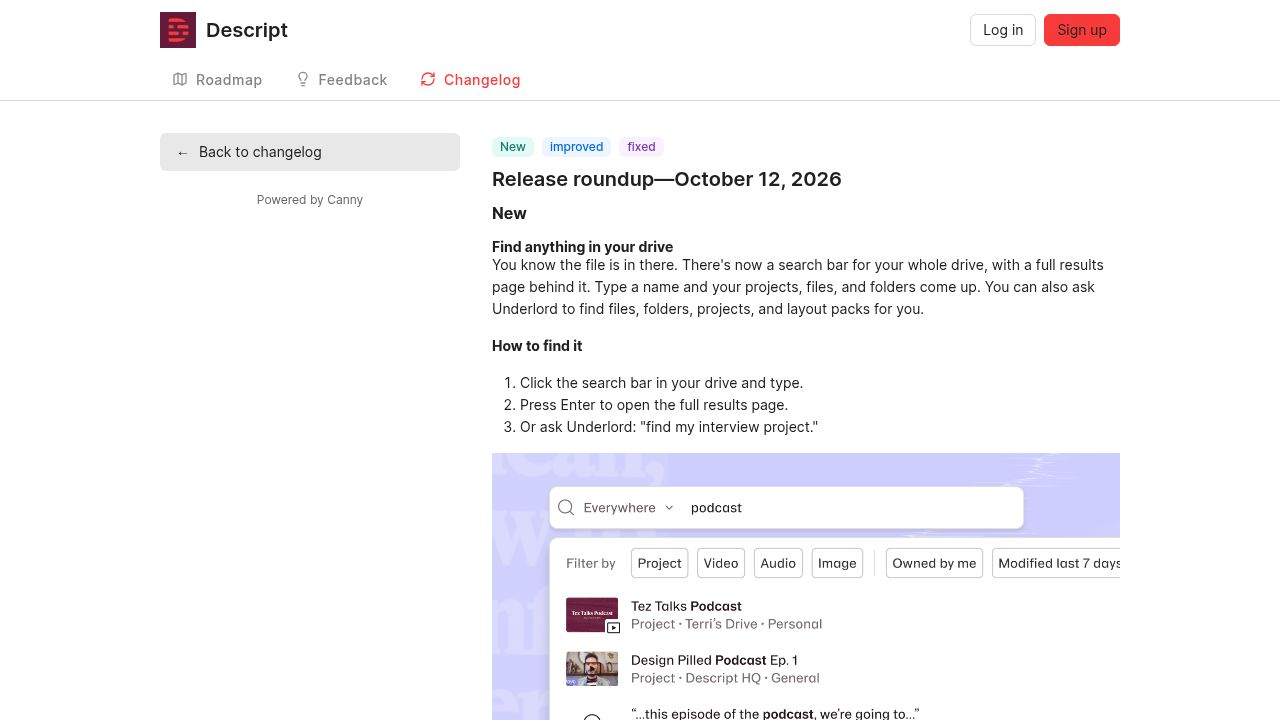Click the Or ask Underlord step
The height and width of the screenshot is (720, 1280).
pos(669,427)
